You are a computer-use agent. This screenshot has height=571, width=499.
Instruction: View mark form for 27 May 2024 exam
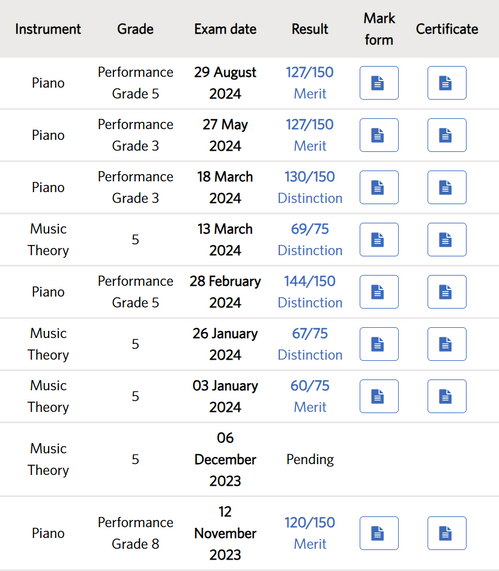pos(379,135)
